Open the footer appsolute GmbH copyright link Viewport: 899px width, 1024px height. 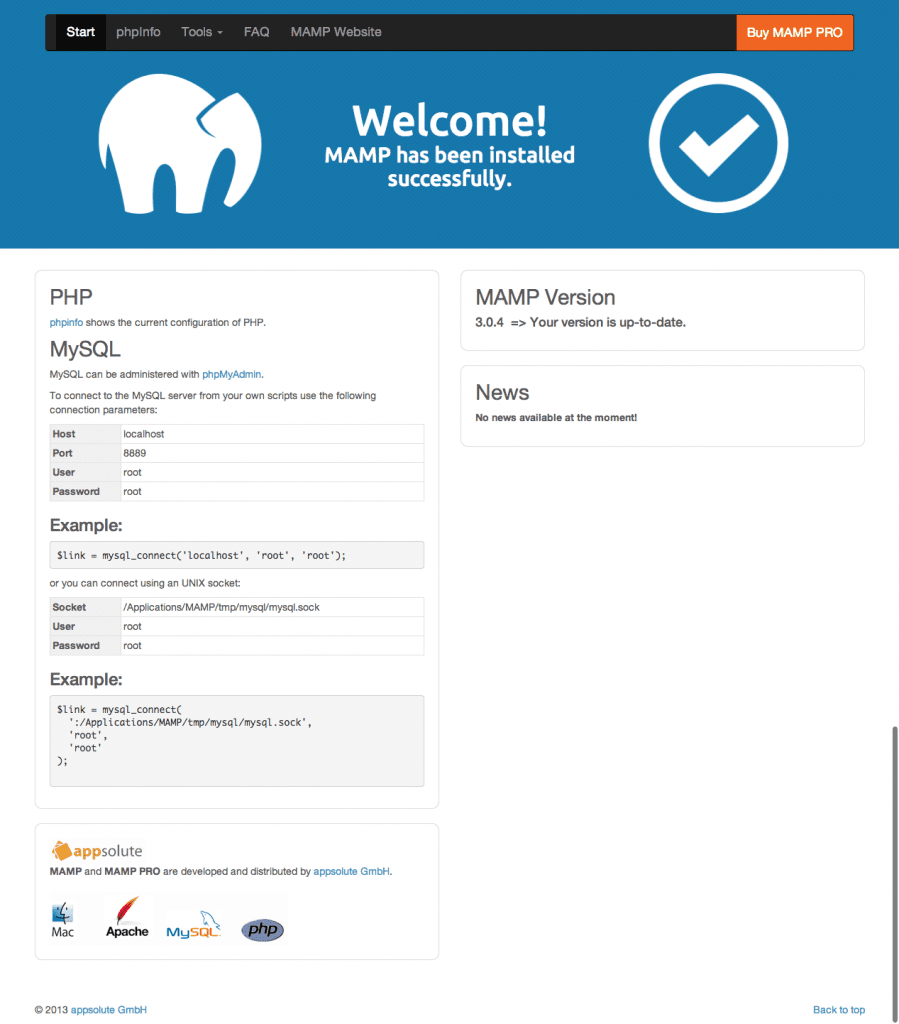pos(108,1009)
